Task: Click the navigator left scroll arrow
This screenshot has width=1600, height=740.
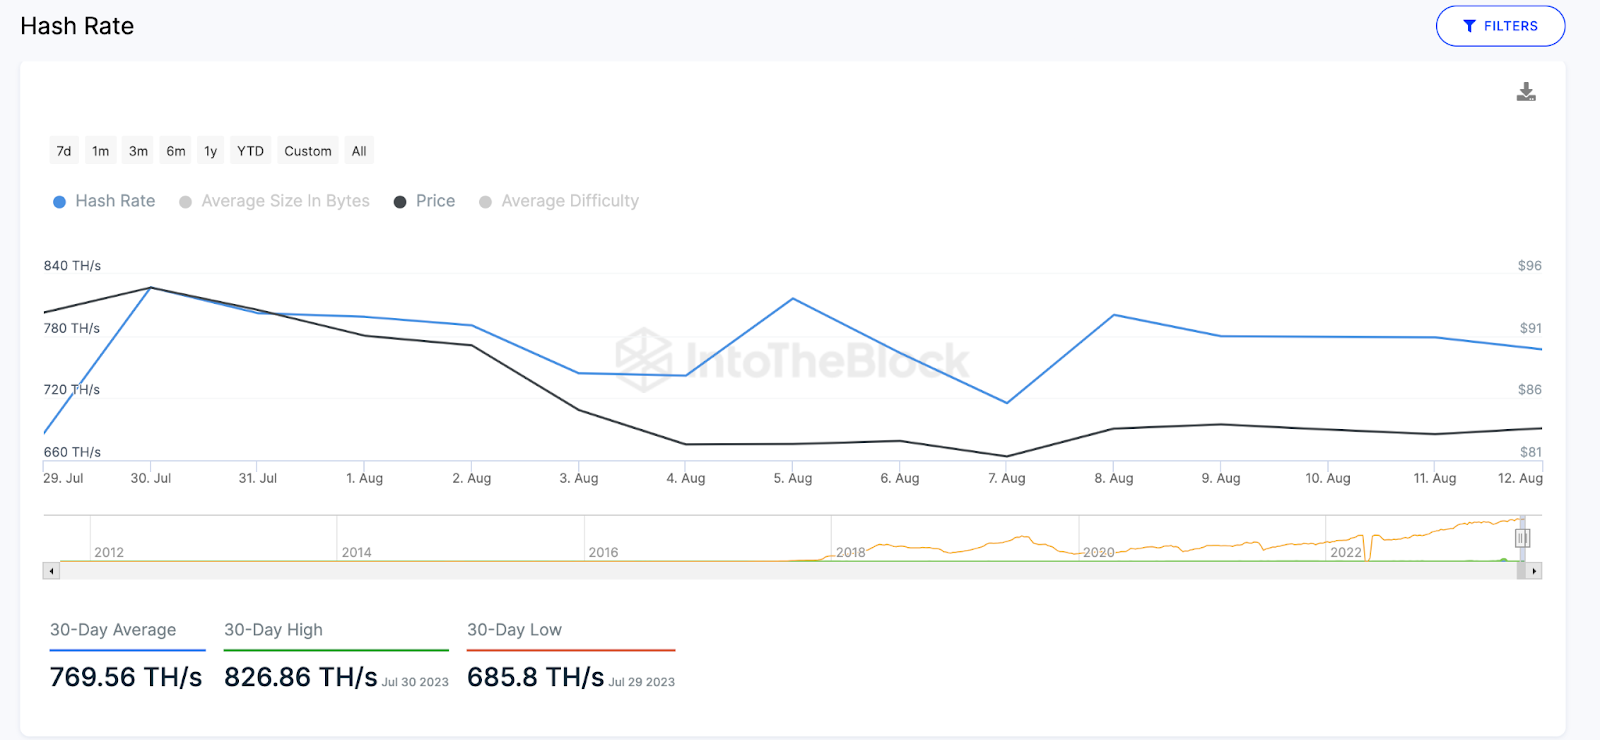Action: (51, 571)
